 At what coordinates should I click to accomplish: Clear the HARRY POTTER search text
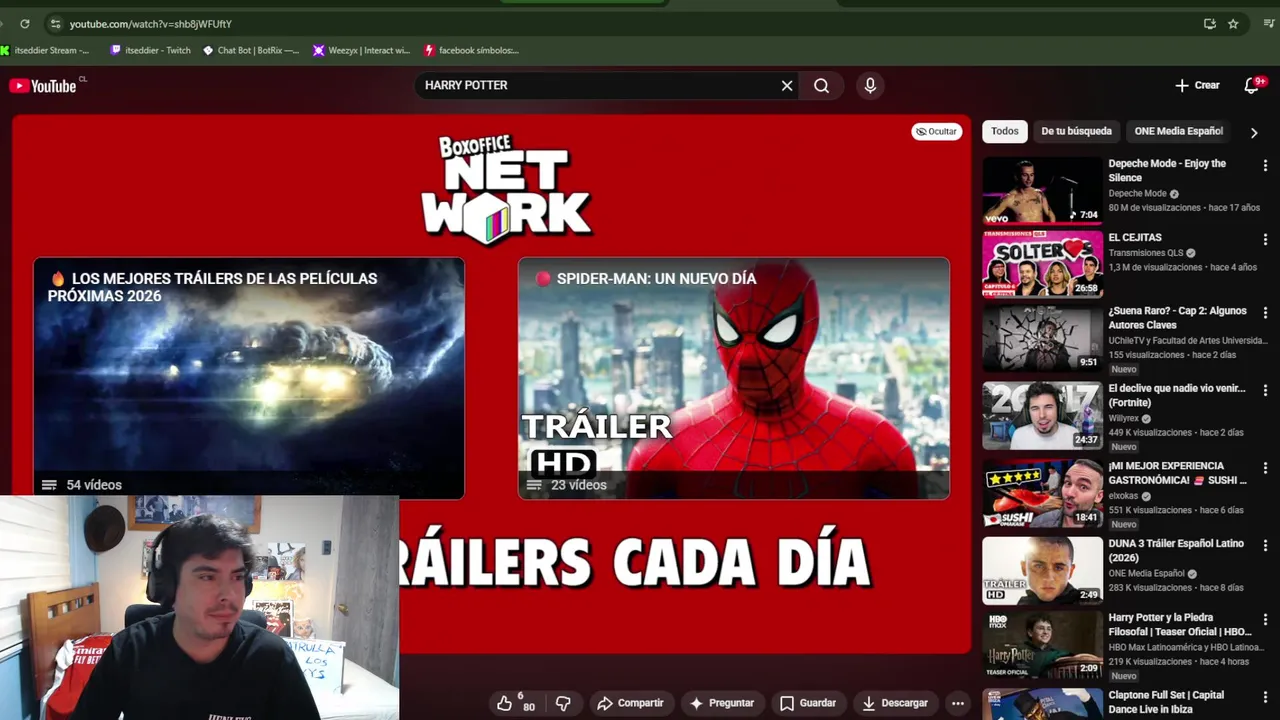(787, 86)
